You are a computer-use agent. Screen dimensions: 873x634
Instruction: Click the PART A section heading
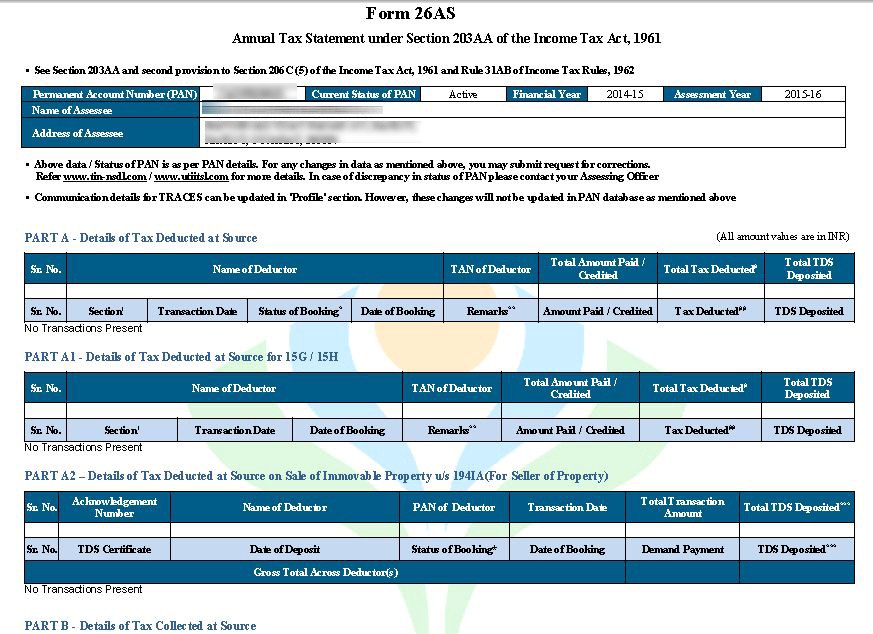coord(141,238)
